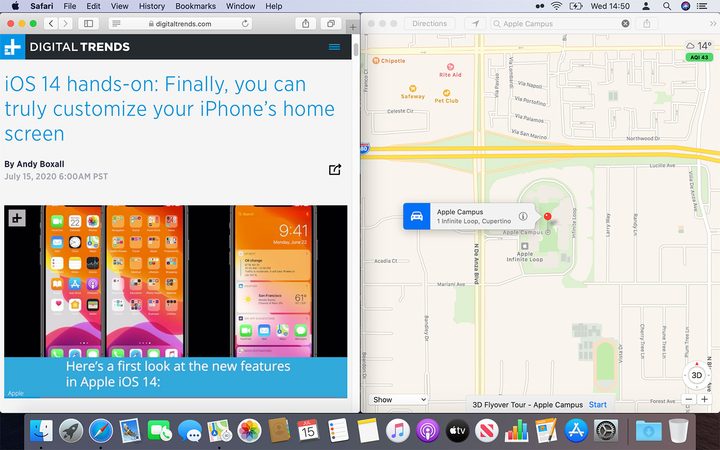
Task: Open Apple Campus info button
Action: (x=523, y=216)
